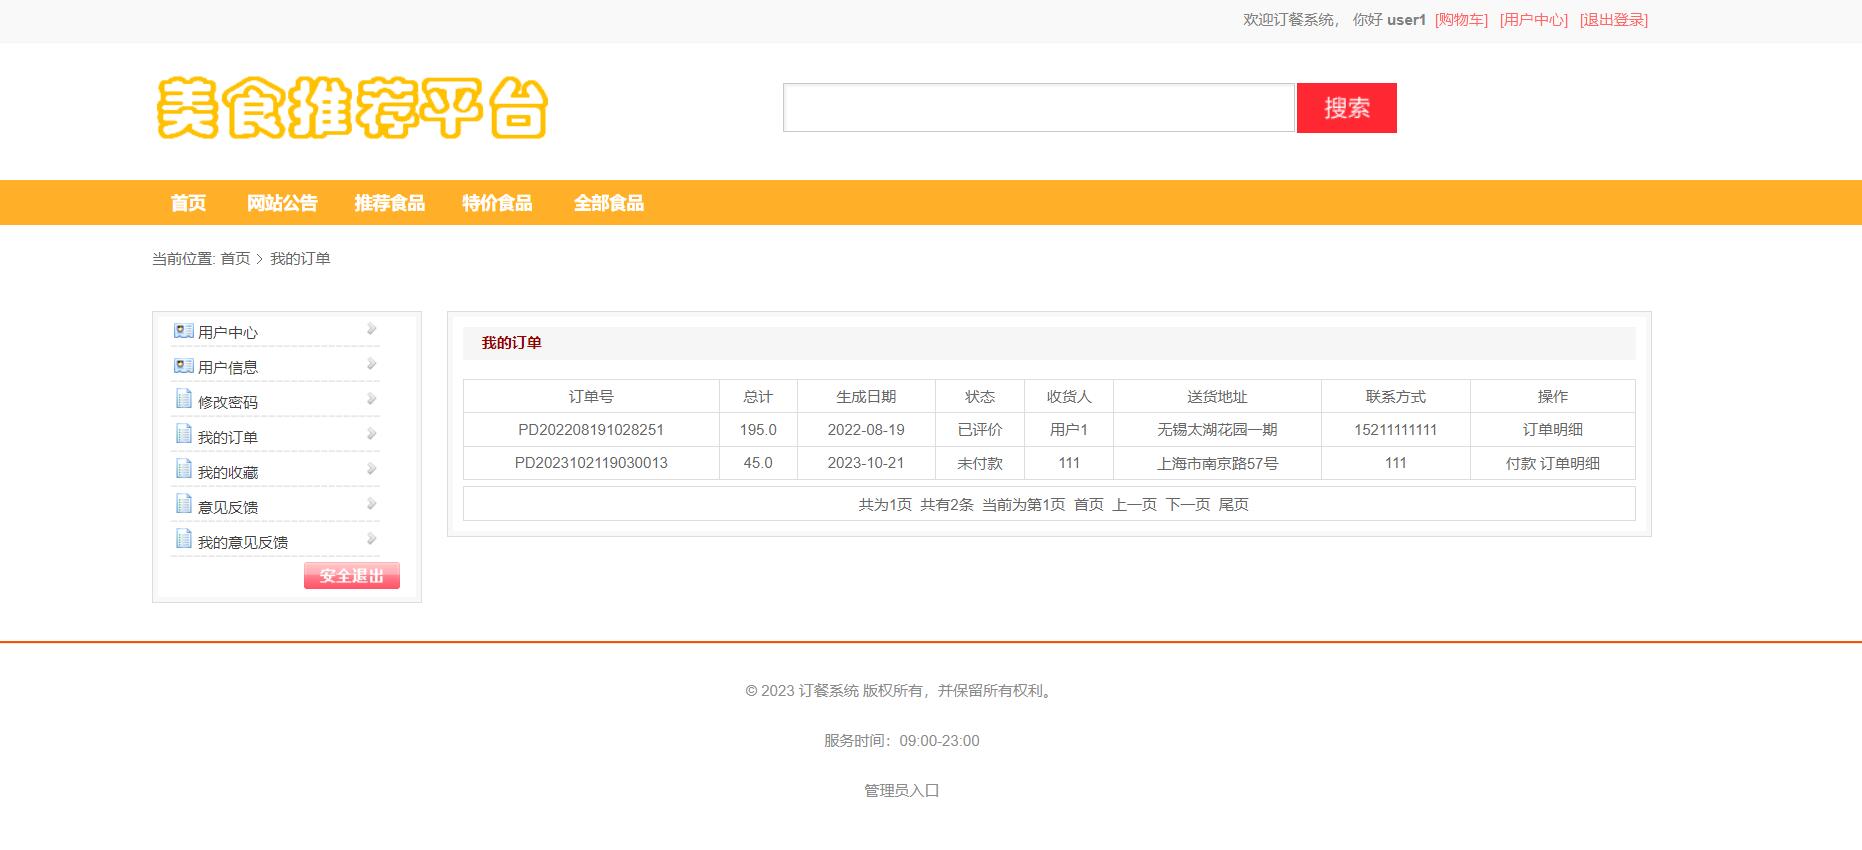Click the 我的意见反馈 document icon
1862x850 pixels.
pyautogui.click(x=184, y=539)
